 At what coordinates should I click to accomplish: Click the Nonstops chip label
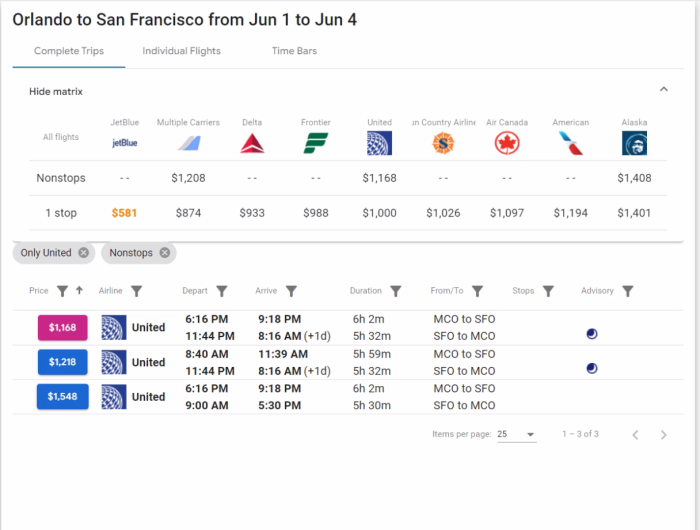(131, 253)
